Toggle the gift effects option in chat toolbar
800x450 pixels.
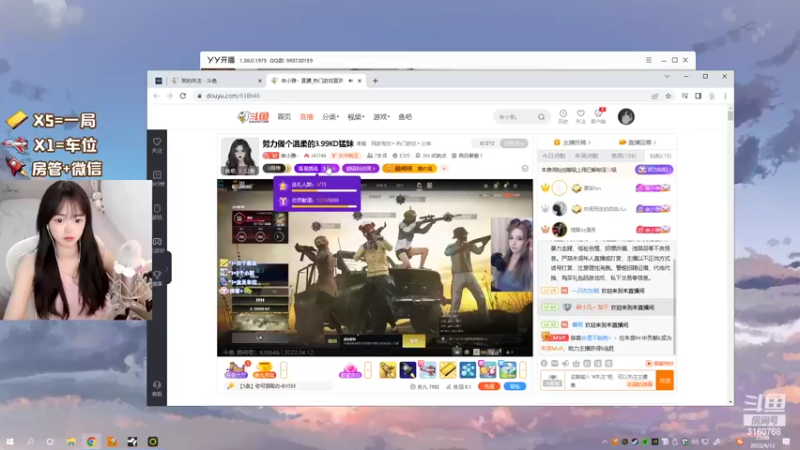click(660, 363)
